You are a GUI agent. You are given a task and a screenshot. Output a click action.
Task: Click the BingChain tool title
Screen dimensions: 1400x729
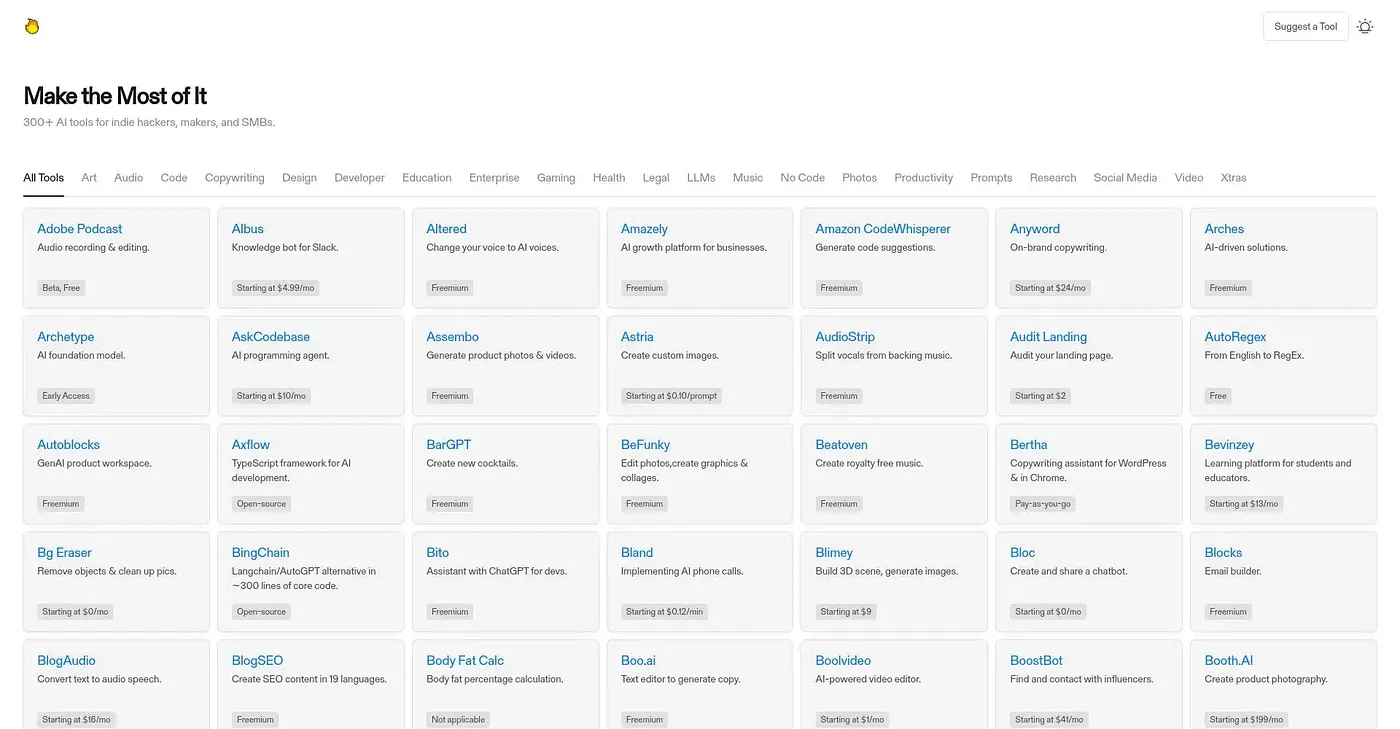click(x=261, y=553)
